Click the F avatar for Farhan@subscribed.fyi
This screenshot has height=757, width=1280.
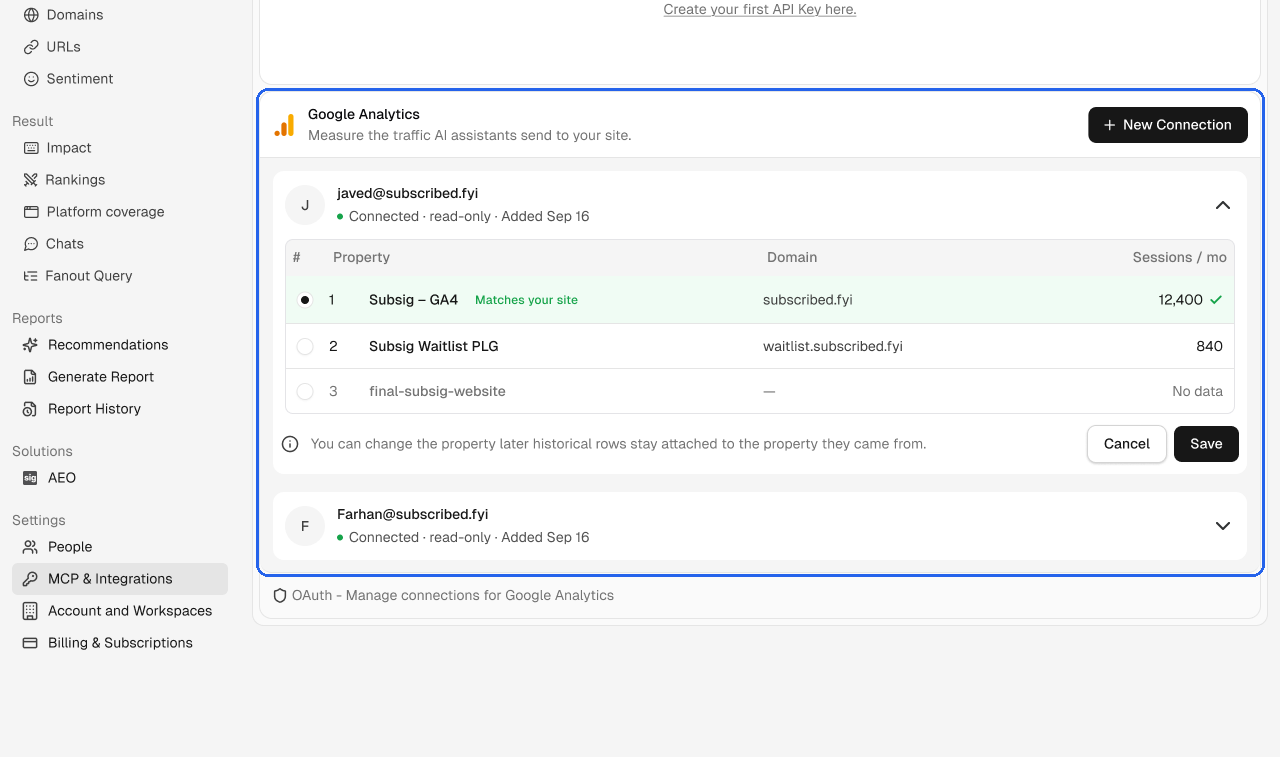coord(305,526)
